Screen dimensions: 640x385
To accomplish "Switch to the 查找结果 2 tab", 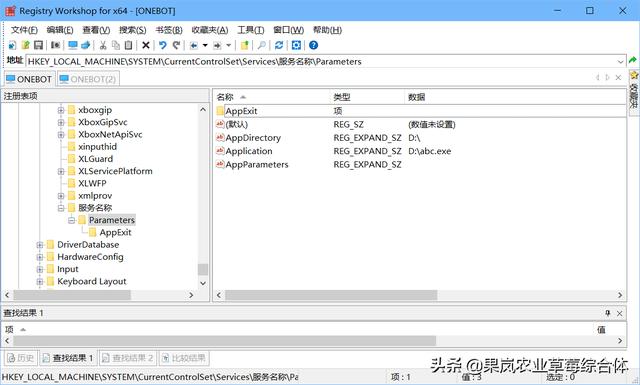I will 127,358.
